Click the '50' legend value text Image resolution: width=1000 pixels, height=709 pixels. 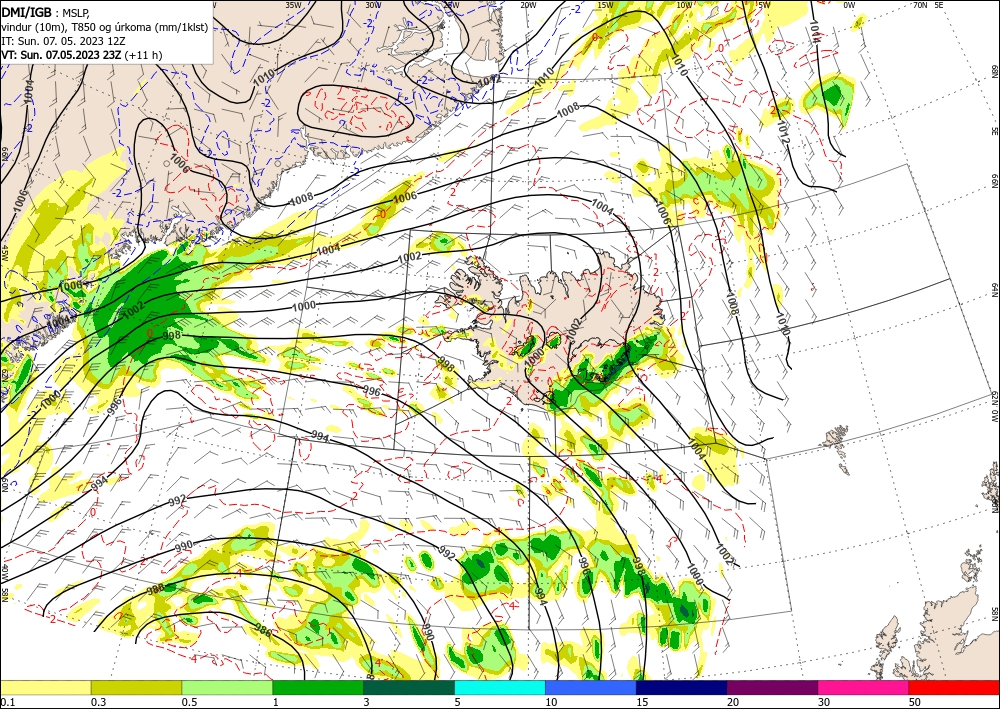point(915,702)
